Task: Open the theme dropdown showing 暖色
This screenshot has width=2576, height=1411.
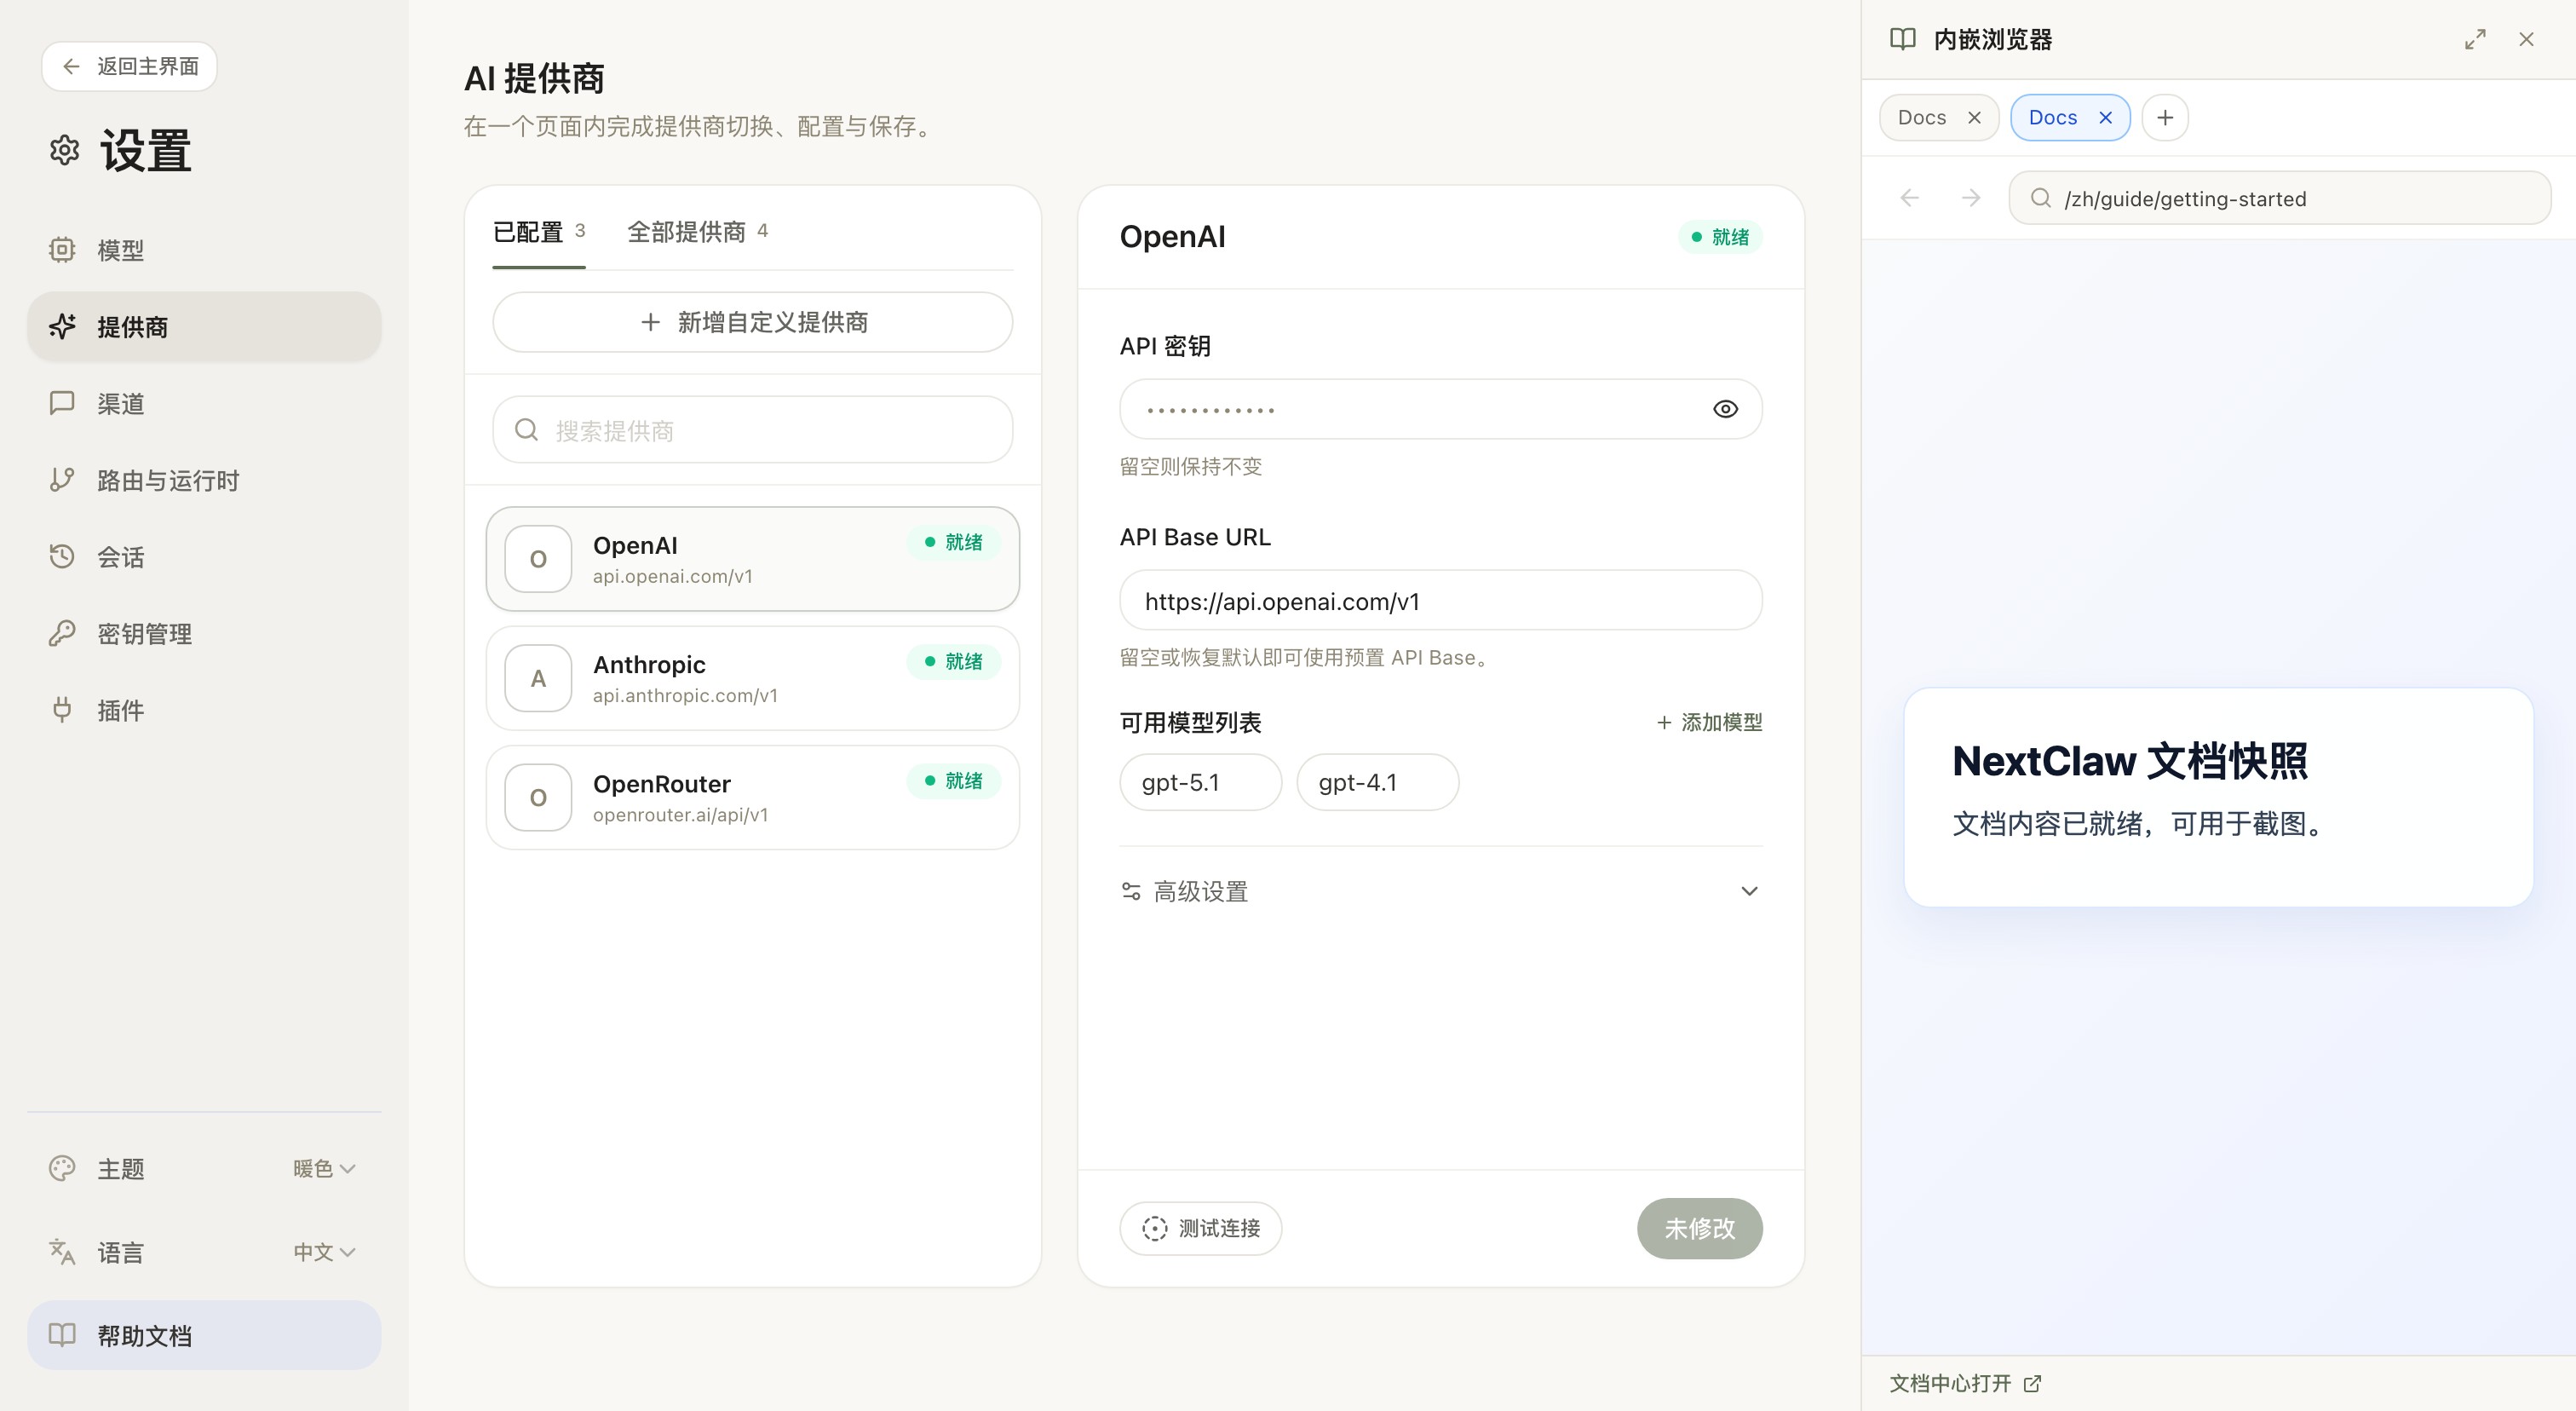Action: (322, 1168)
